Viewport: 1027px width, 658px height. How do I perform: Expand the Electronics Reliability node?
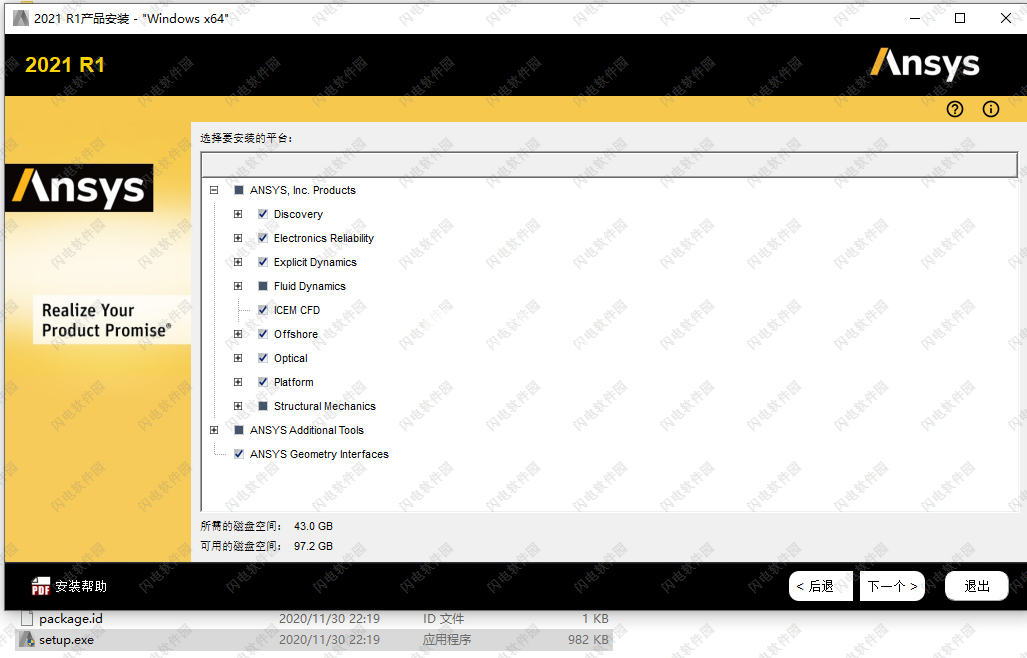[238, 238]
